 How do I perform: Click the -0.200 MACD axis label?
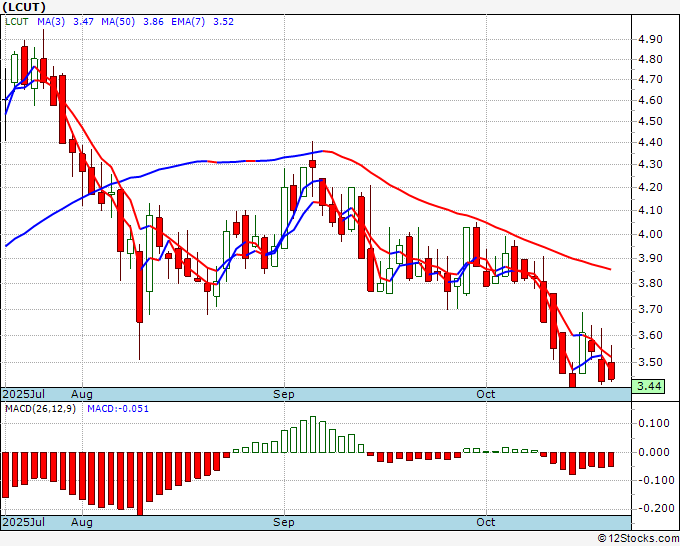[x=654, y=508]
